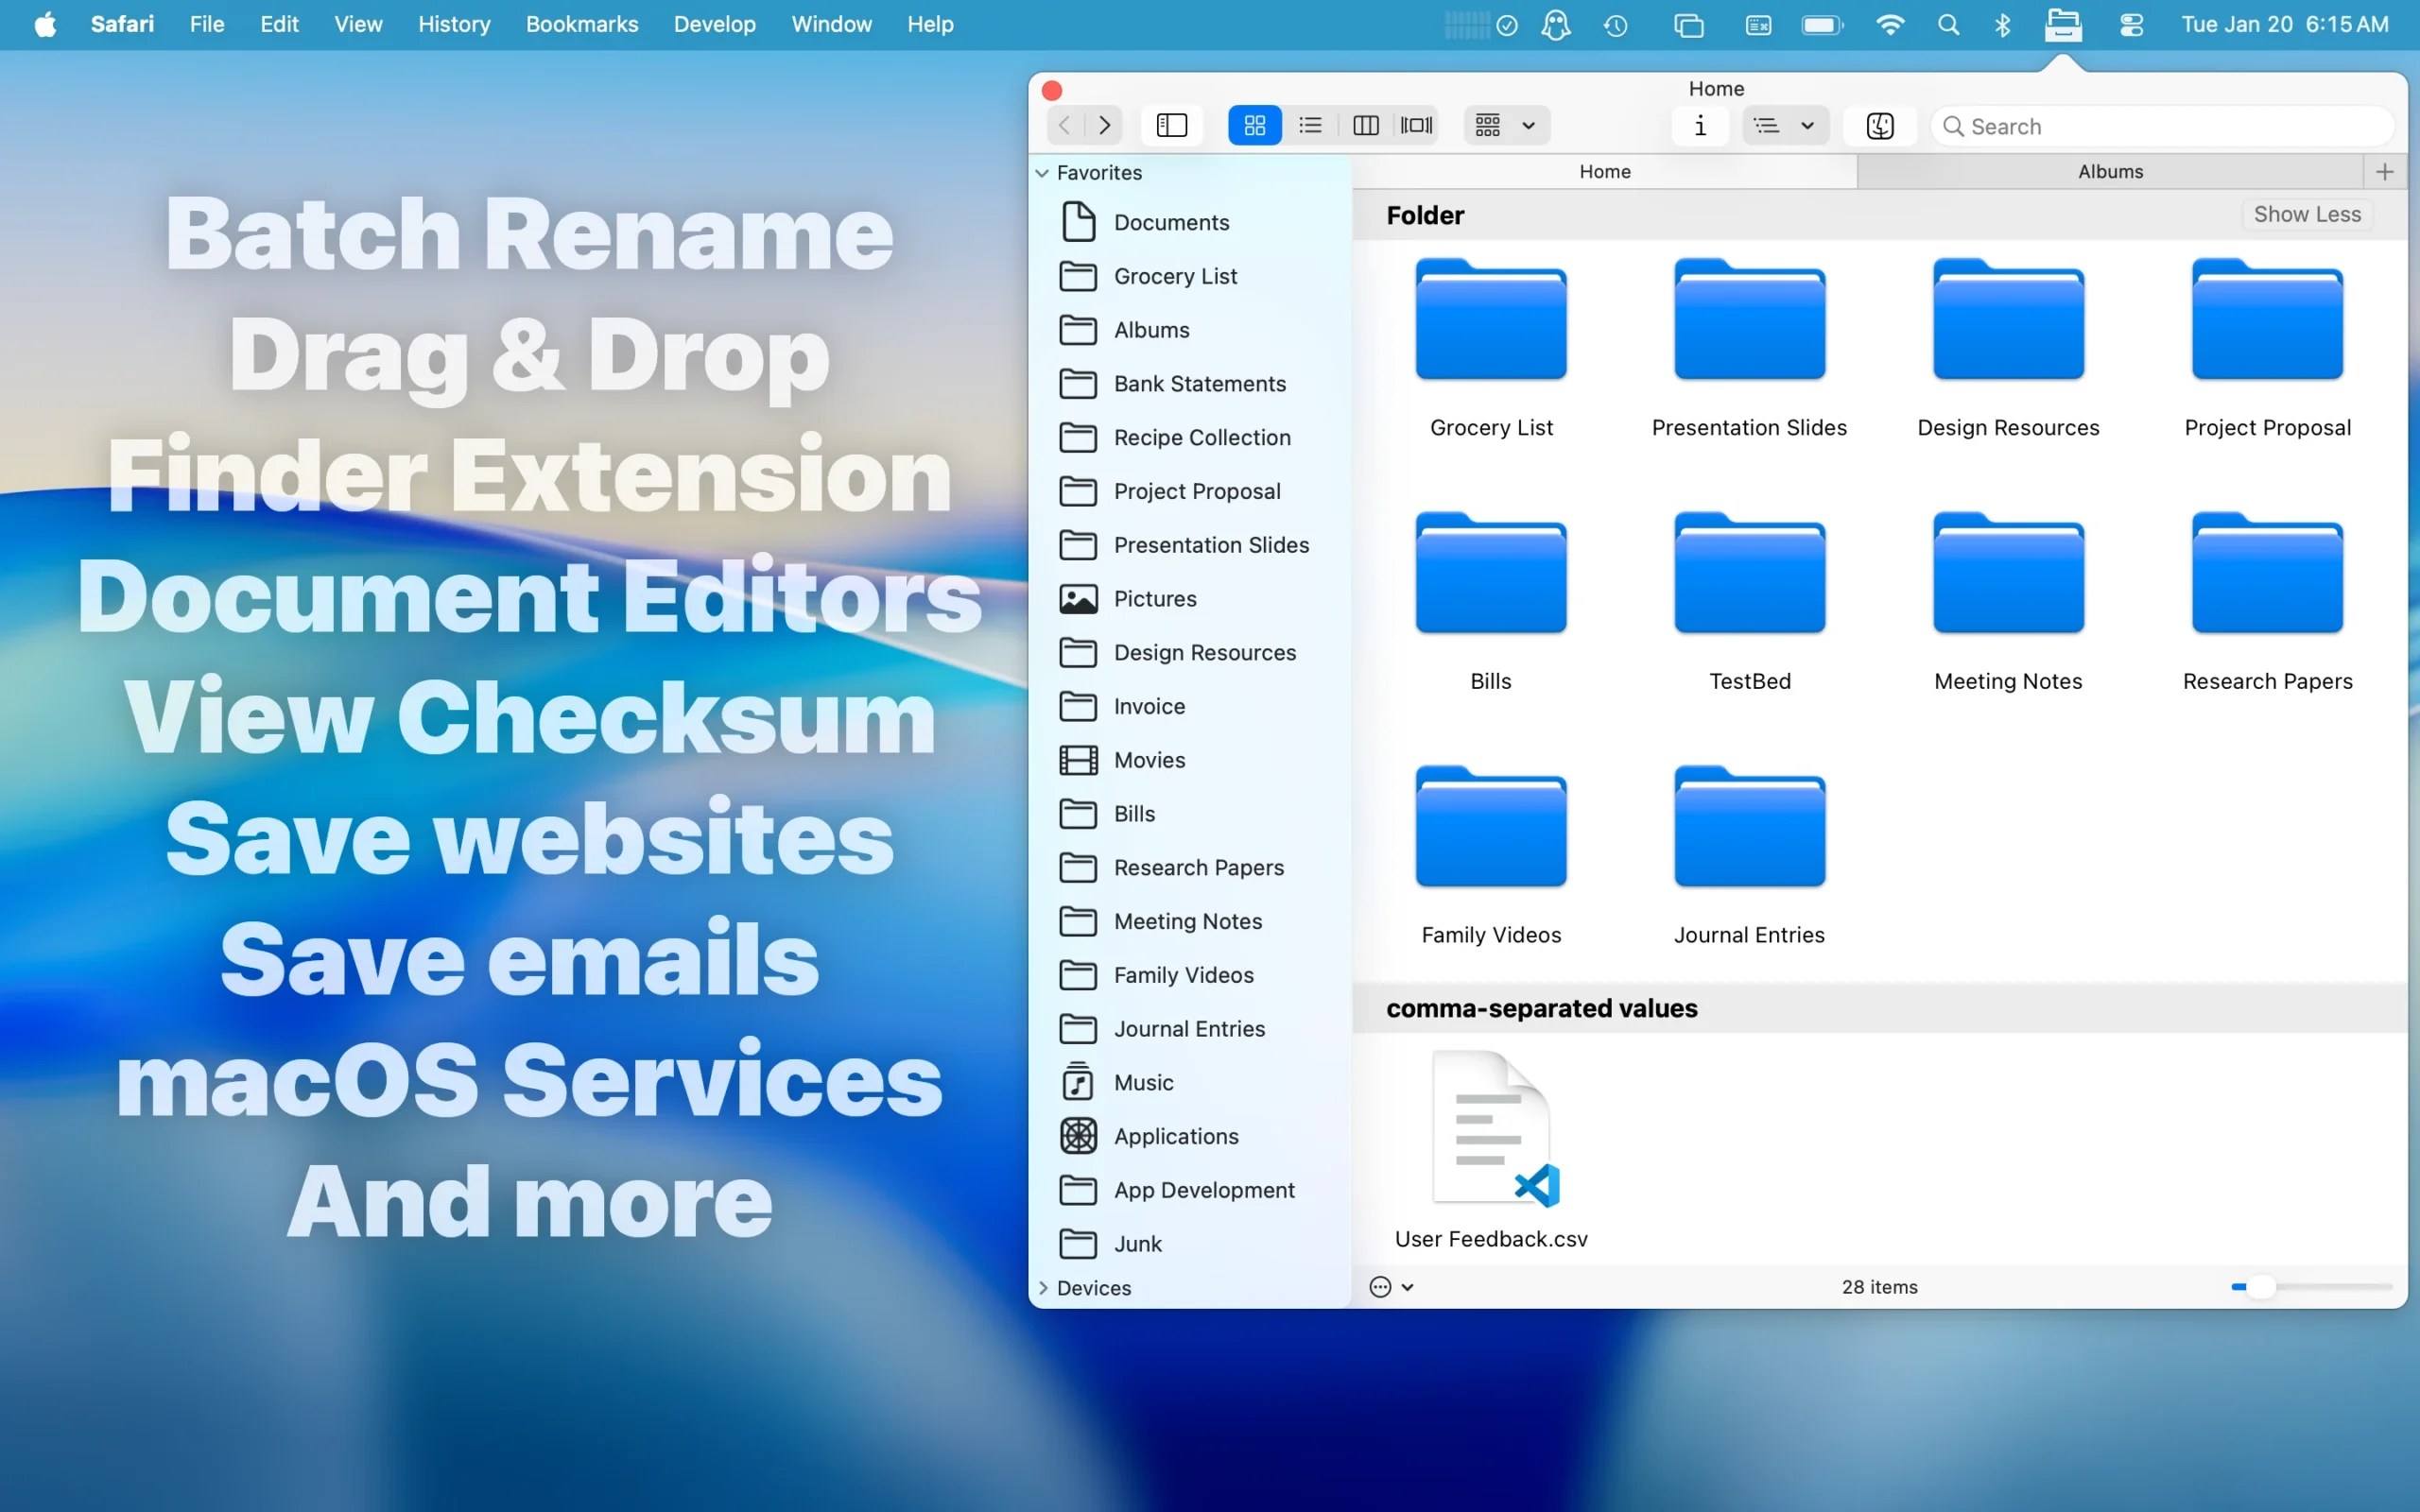Select the Music sidebar item
Image resolution: width=2420 pixels, height=1512 pixels.
[x=1143, y=1082]
